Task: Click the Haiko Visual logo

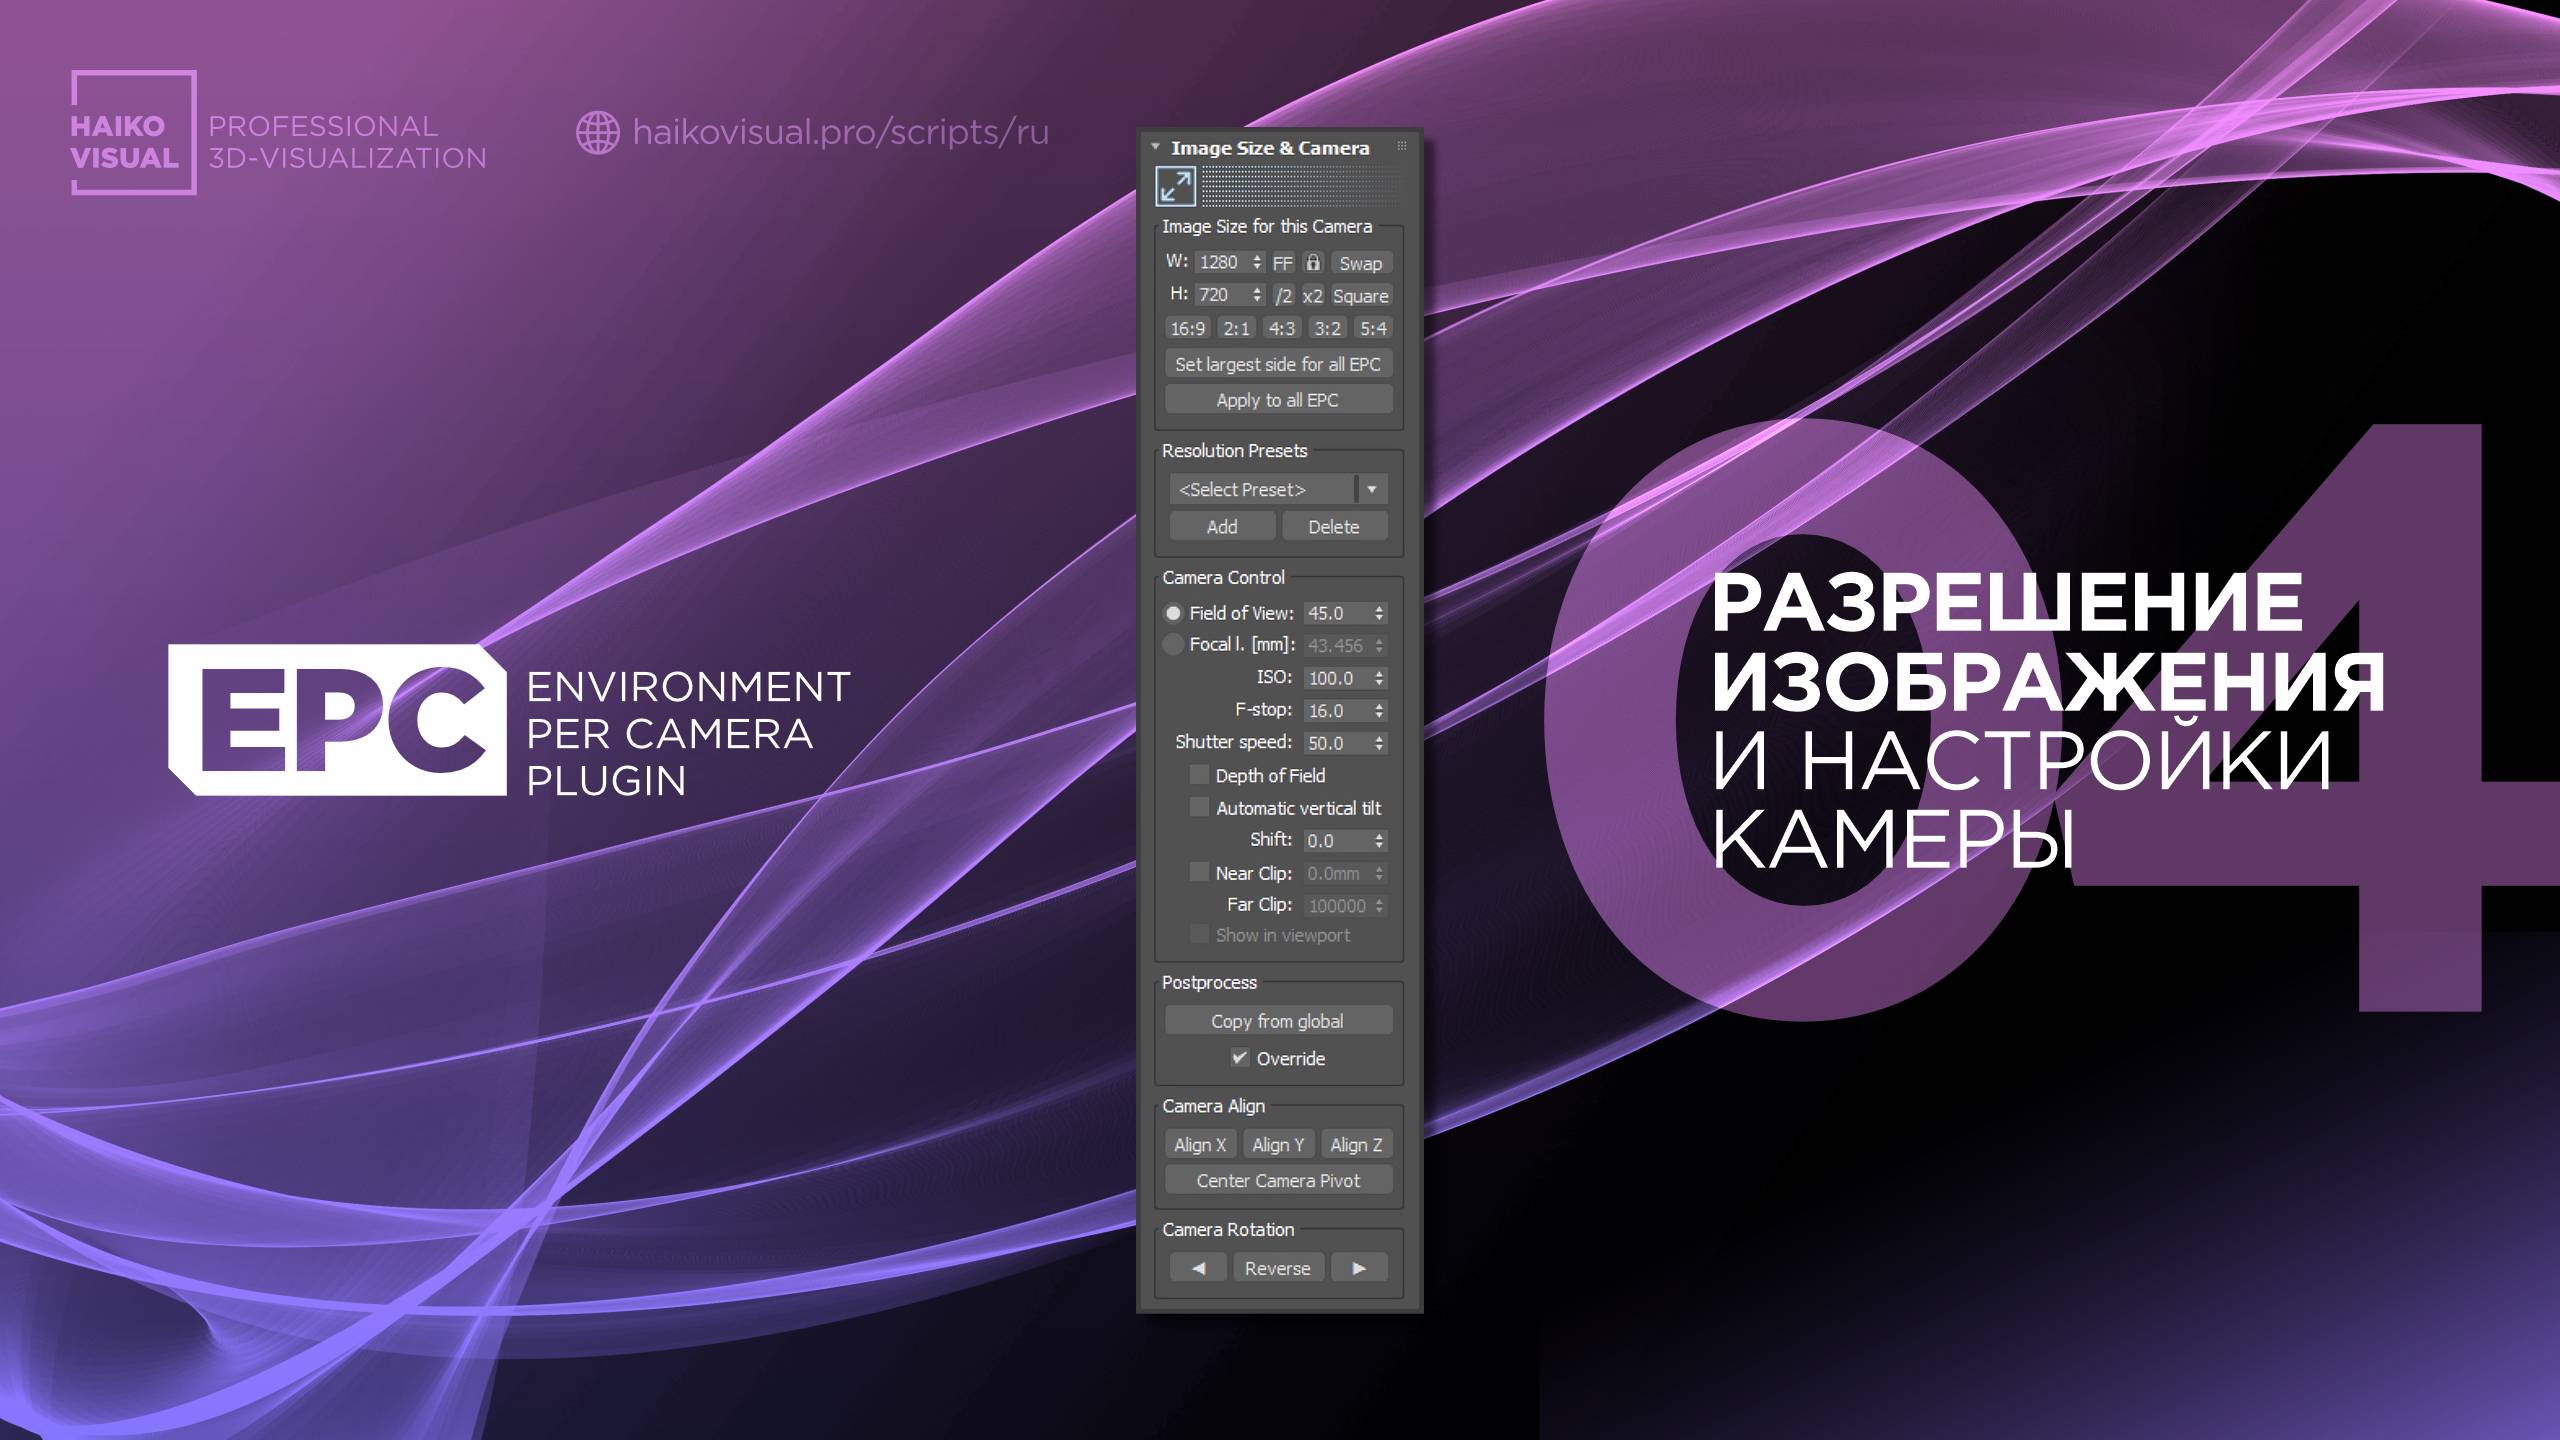Action: [x=133, y=132]
